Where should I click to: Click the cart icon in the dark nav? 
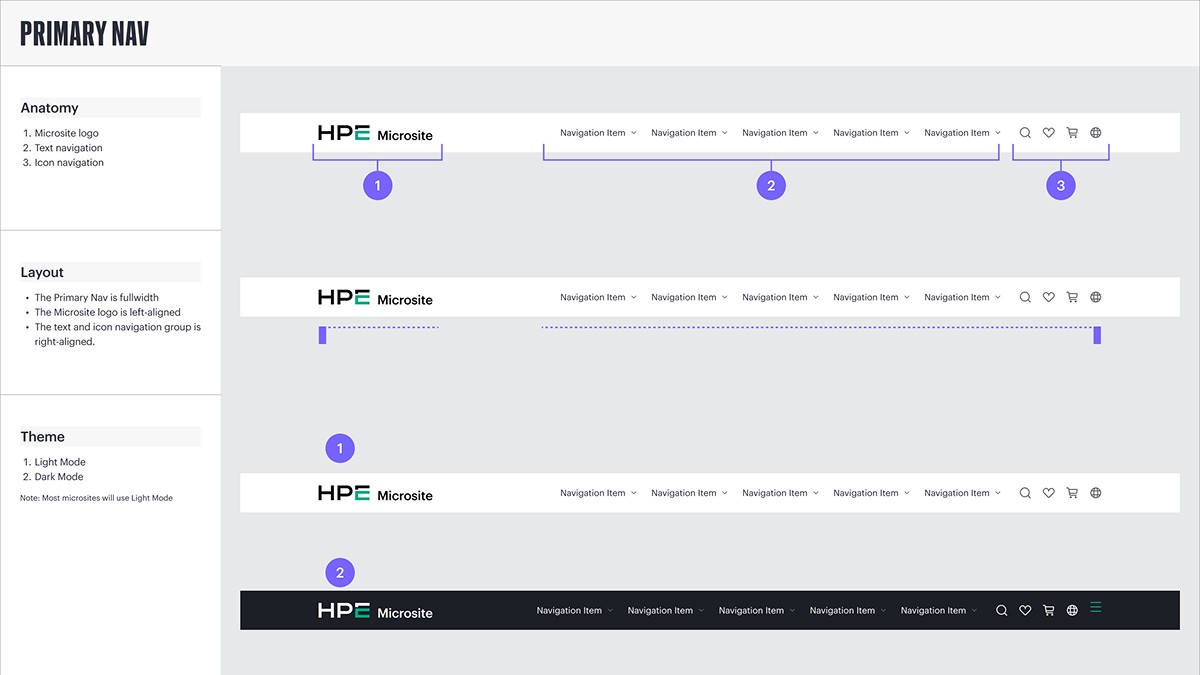(x=1048, y=609)
